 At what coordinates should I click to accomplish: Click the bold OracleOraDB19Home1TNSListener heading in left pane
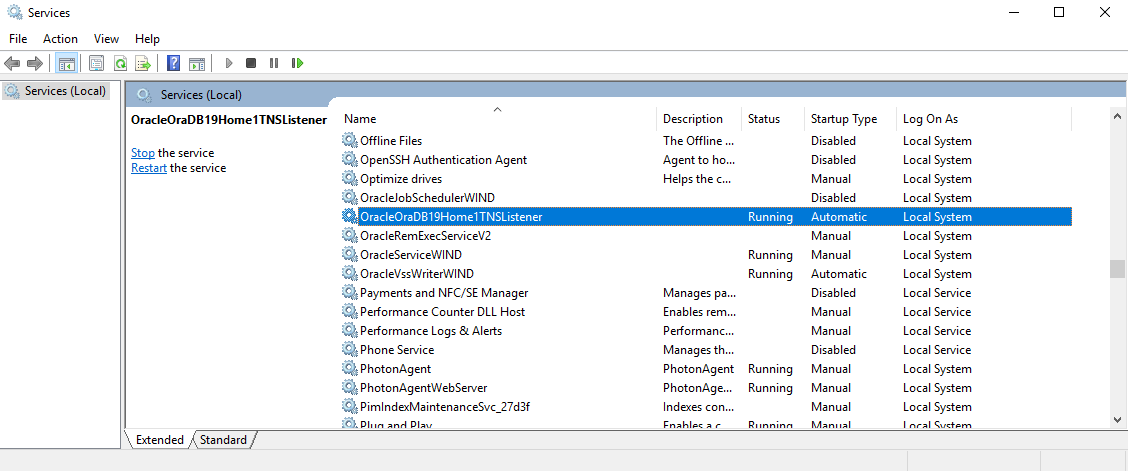[229, 120]
